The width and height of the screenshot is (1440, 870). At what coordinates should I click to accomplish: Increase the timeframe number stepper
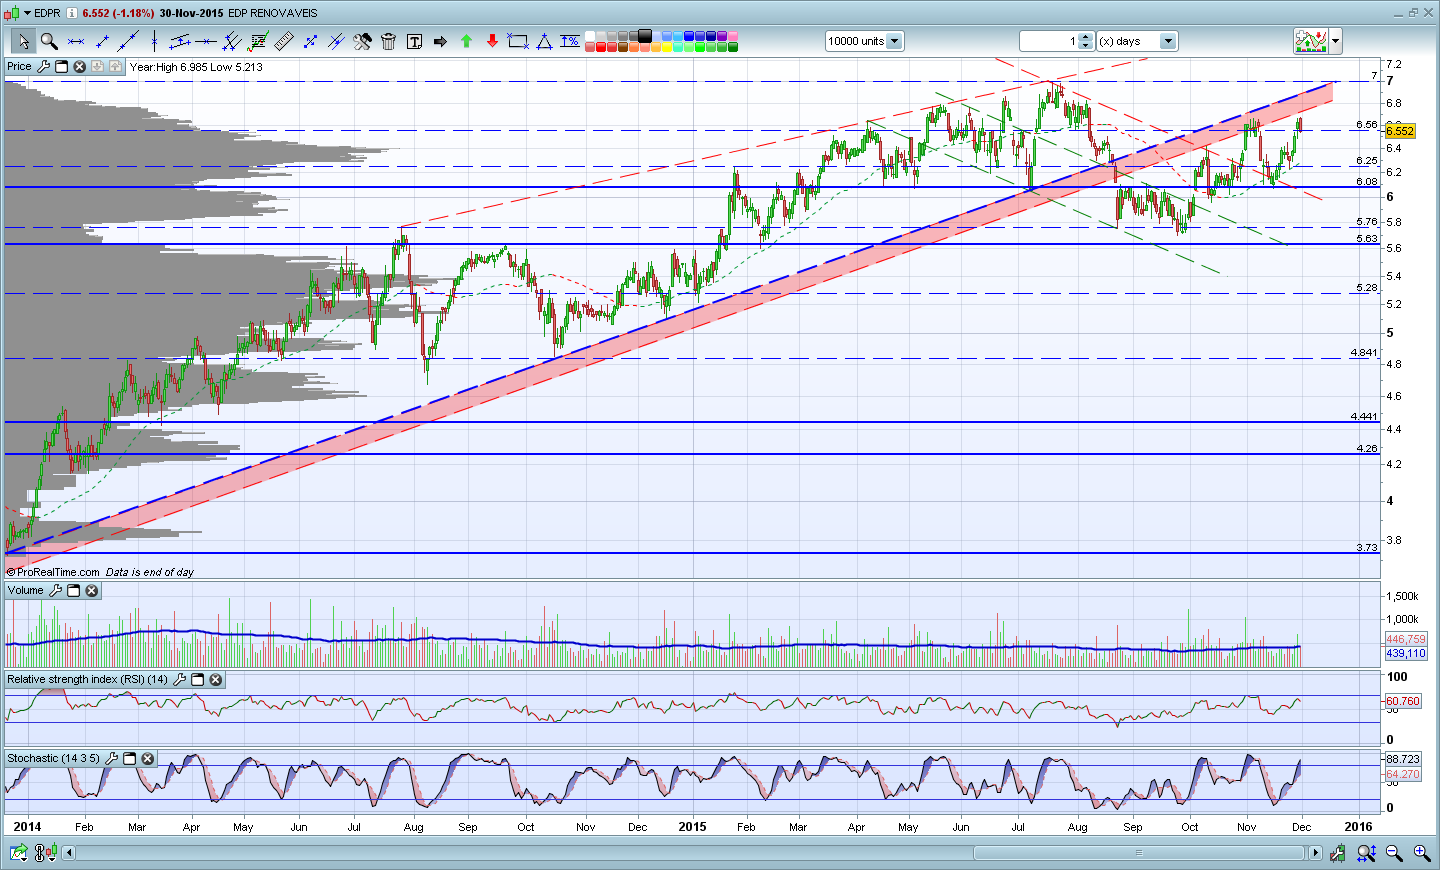tap(1087, 37)
